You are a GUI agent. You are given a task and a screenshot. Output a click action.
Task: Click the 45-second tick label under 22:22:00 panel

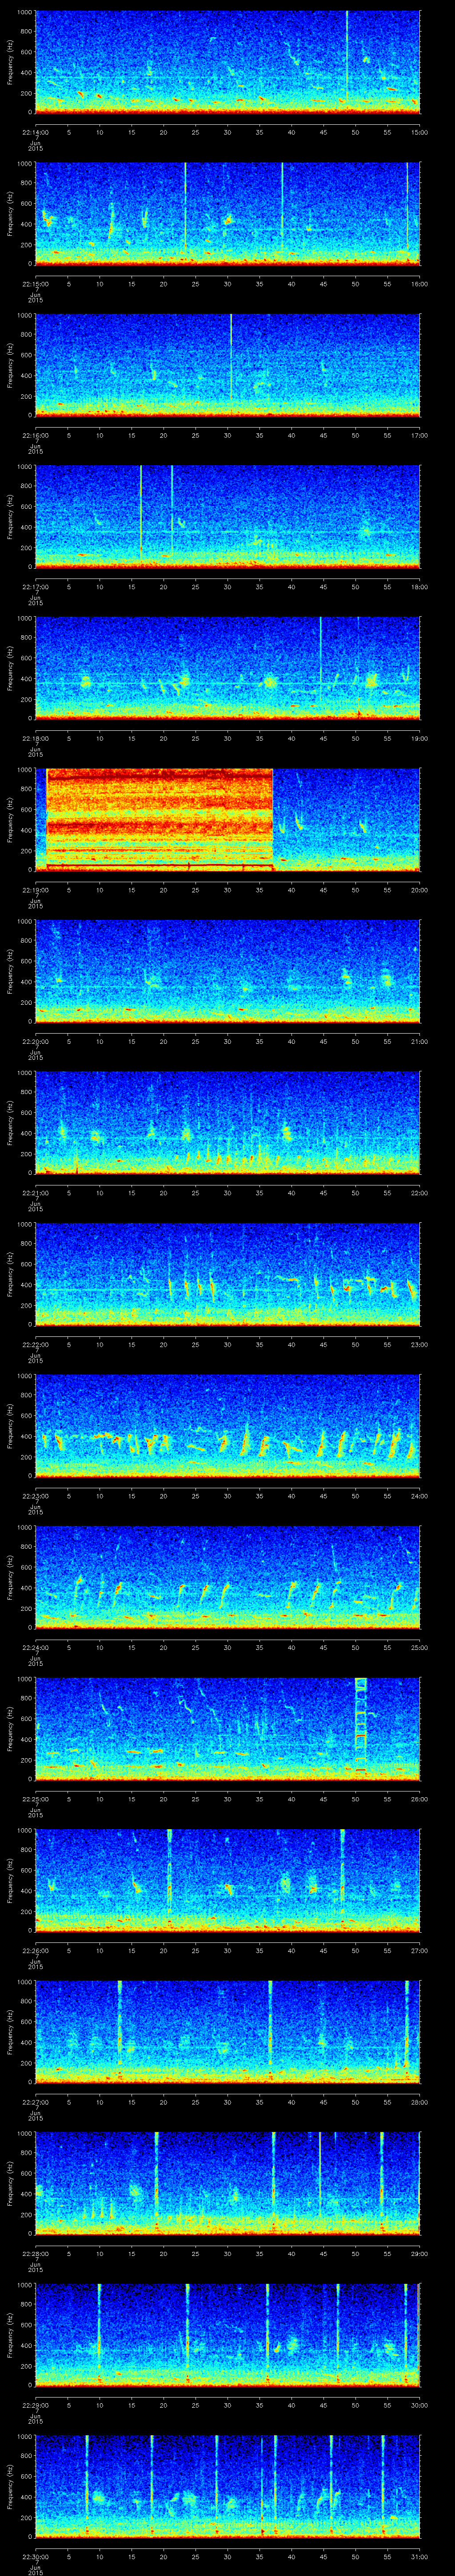click(323, 1345)
